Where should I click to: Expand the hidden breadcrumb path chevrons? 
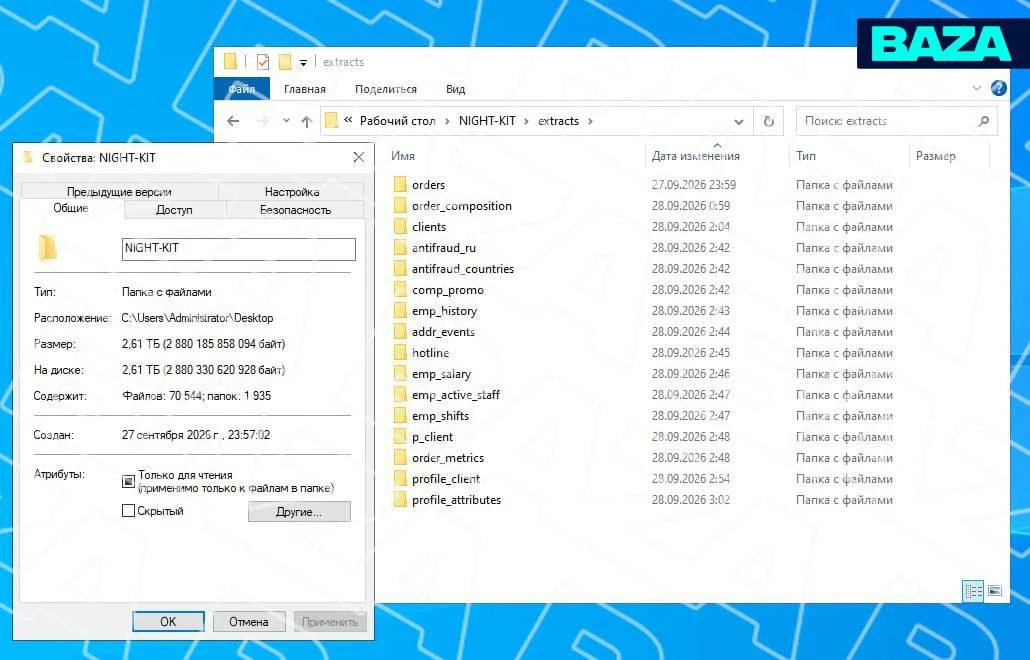pyautogui.click(x=348, y=121)
